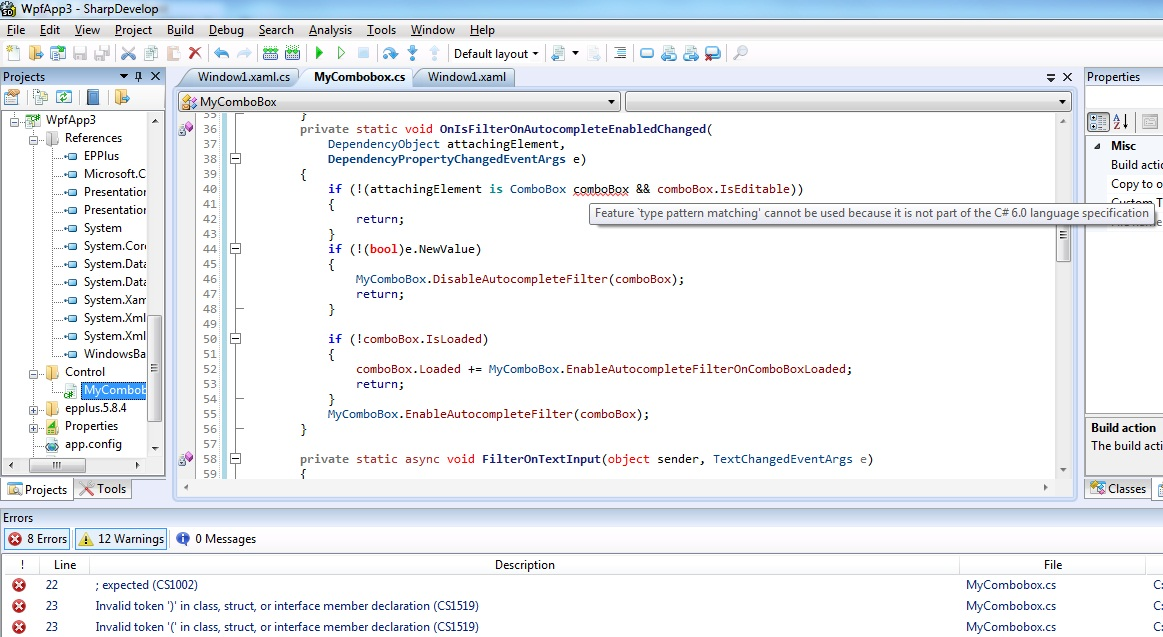This screenshot has height=637, width=1163.
Task: Click the Cut scissors icon
Action: point(128,53)
